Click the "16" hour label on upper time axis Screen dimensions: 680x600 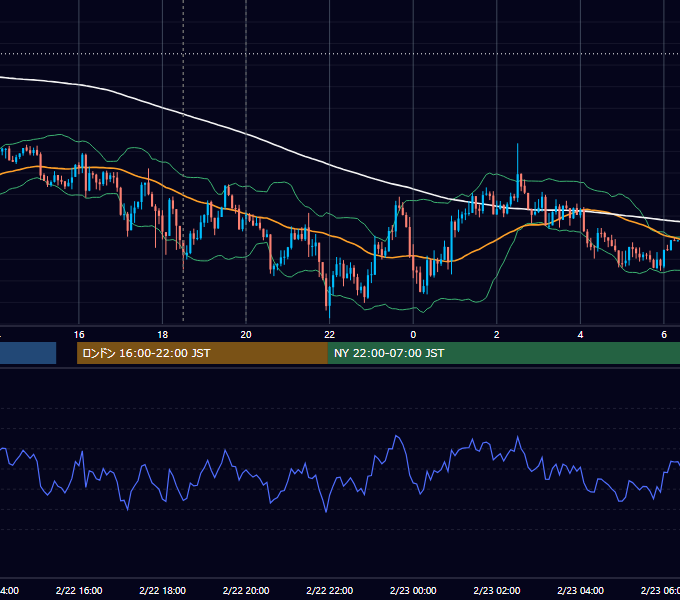coord(79,335)
